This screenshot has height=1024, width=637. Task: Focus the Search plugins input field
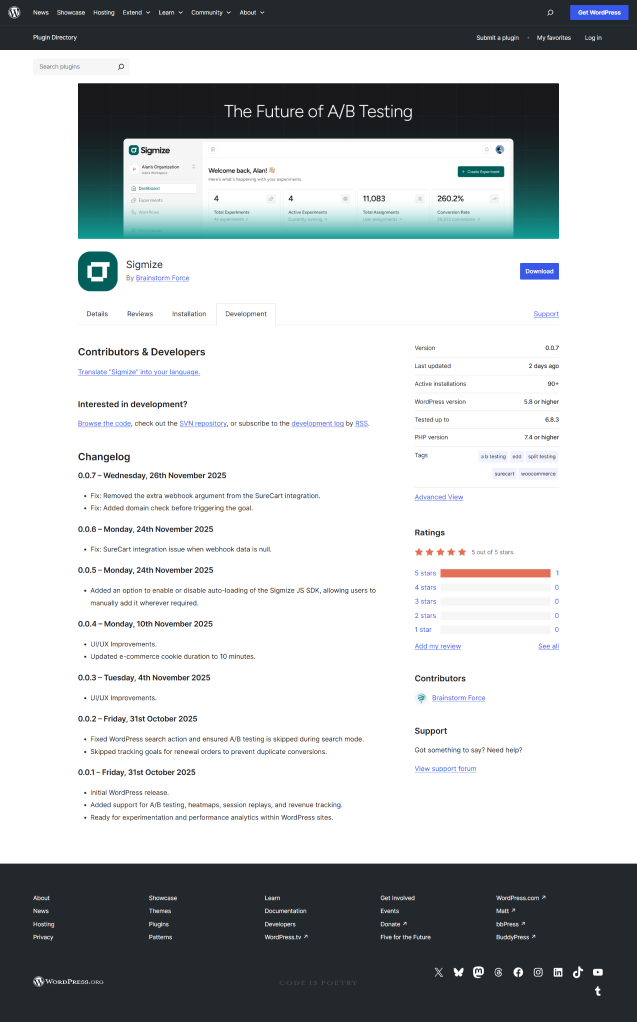[74, 67]
